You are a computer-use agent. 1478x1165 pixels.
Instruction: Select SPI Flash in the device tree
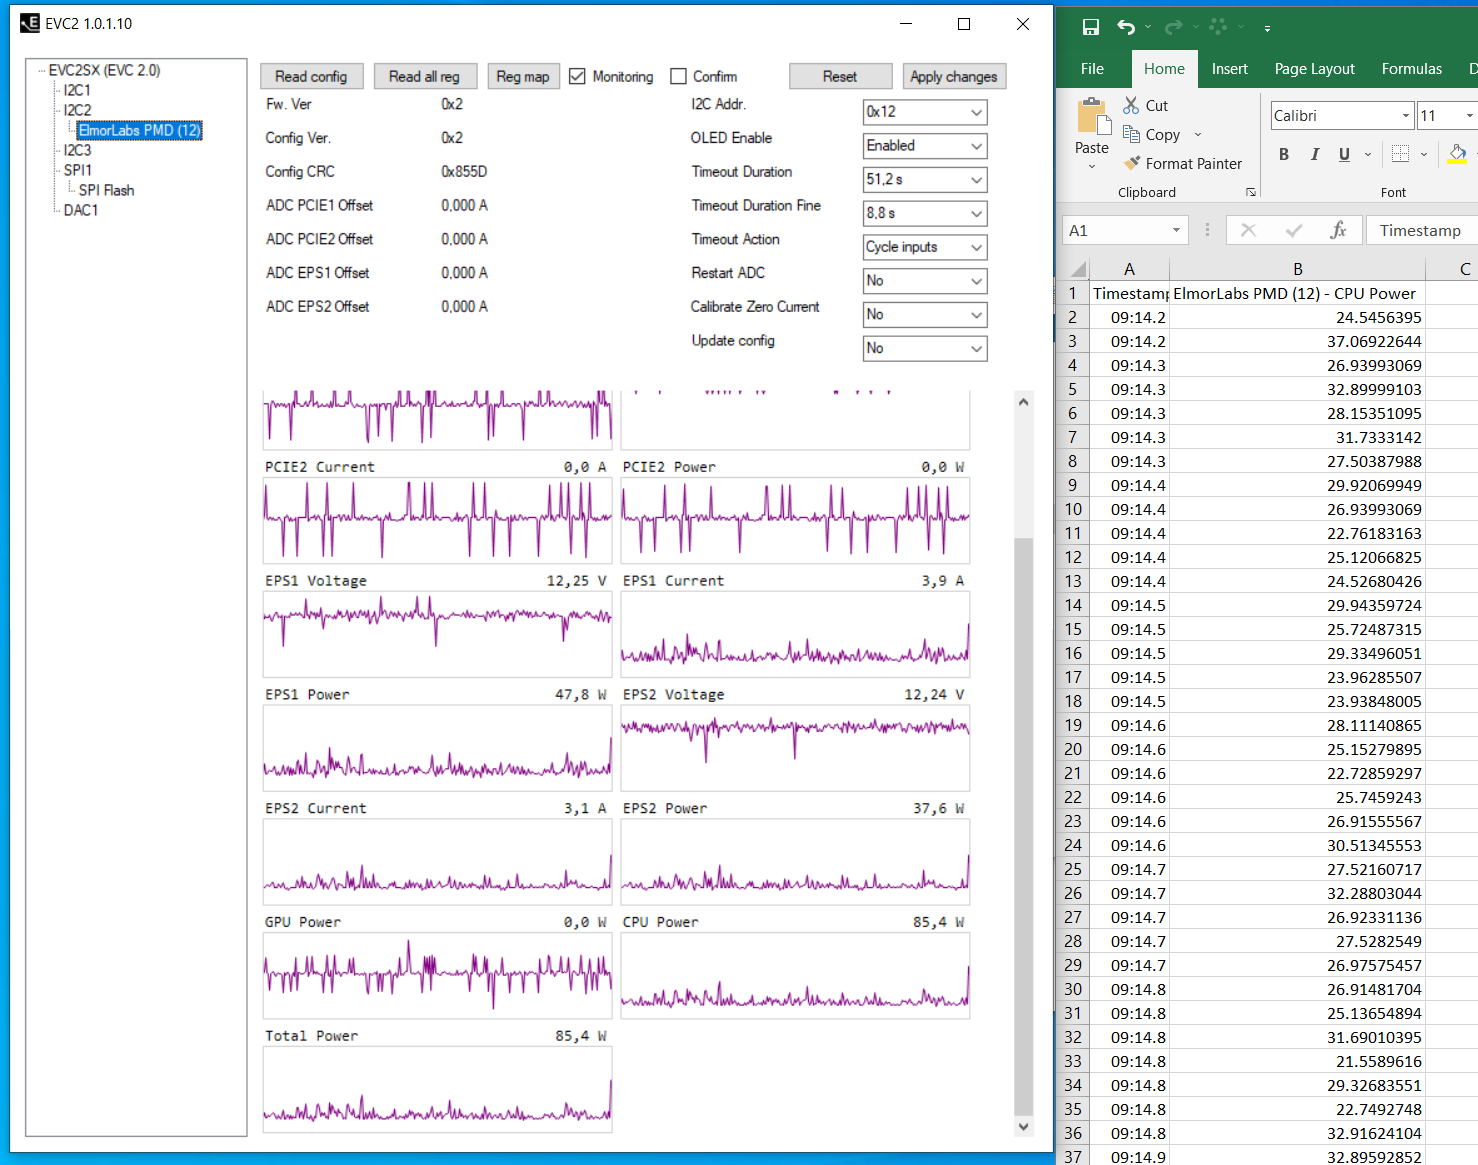(x=106, y=190)
